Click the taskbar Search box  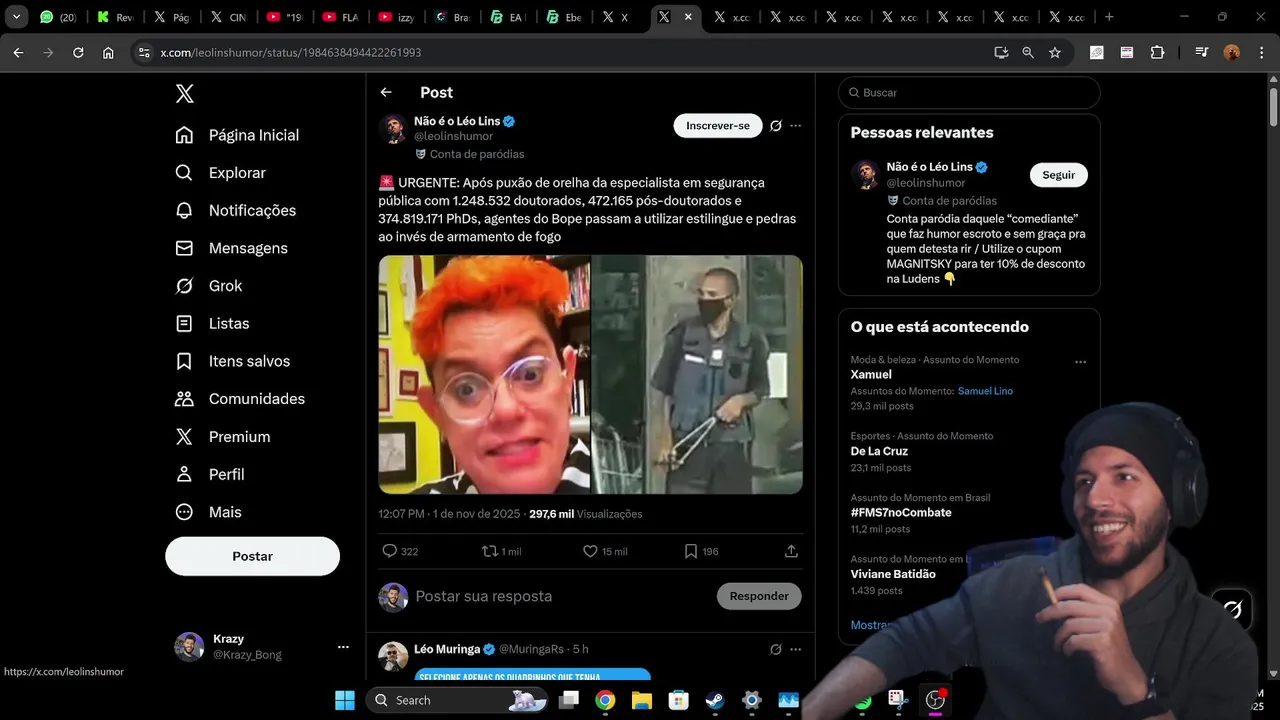click(x=459, y=700)
